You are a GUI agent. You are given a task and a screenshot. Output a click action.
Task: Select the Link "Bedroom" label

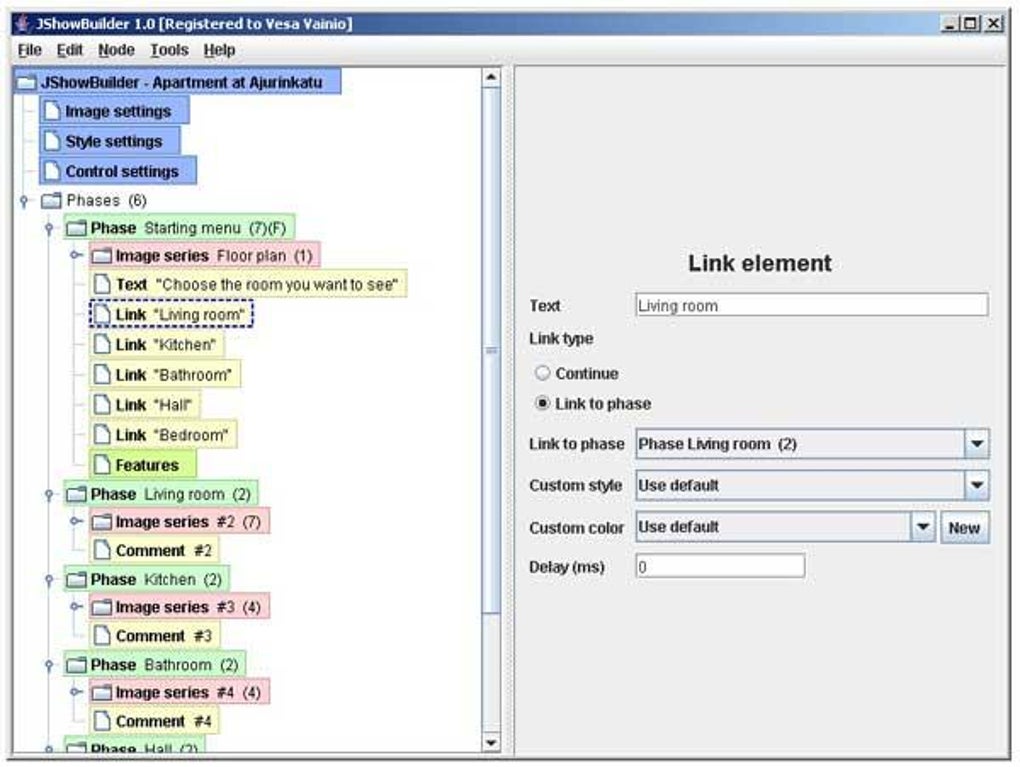[172, 435]
